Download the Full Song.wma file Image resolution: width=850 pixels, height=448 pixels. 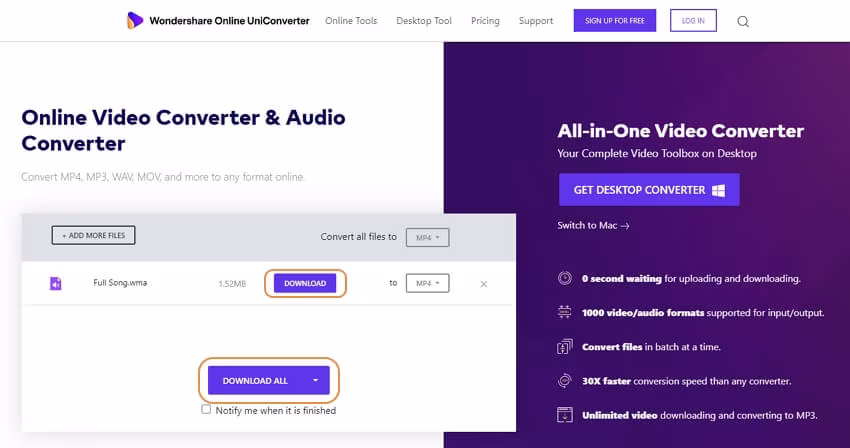[305, 283]
